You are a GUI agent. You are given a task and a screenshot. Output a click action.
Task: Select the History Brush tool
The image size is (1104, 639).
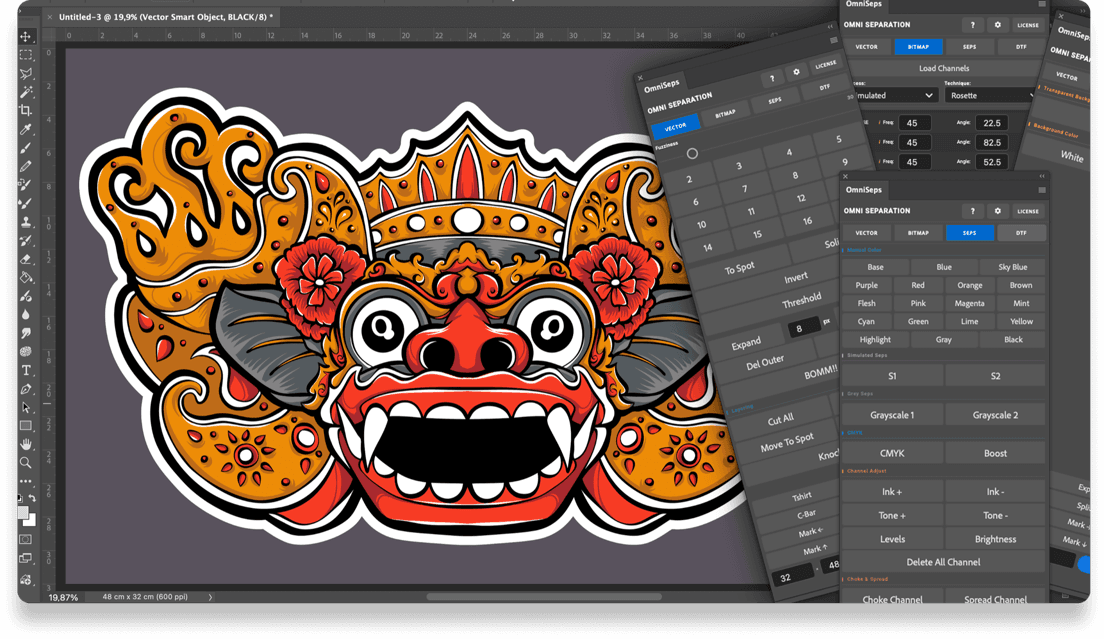pos(26,241)
